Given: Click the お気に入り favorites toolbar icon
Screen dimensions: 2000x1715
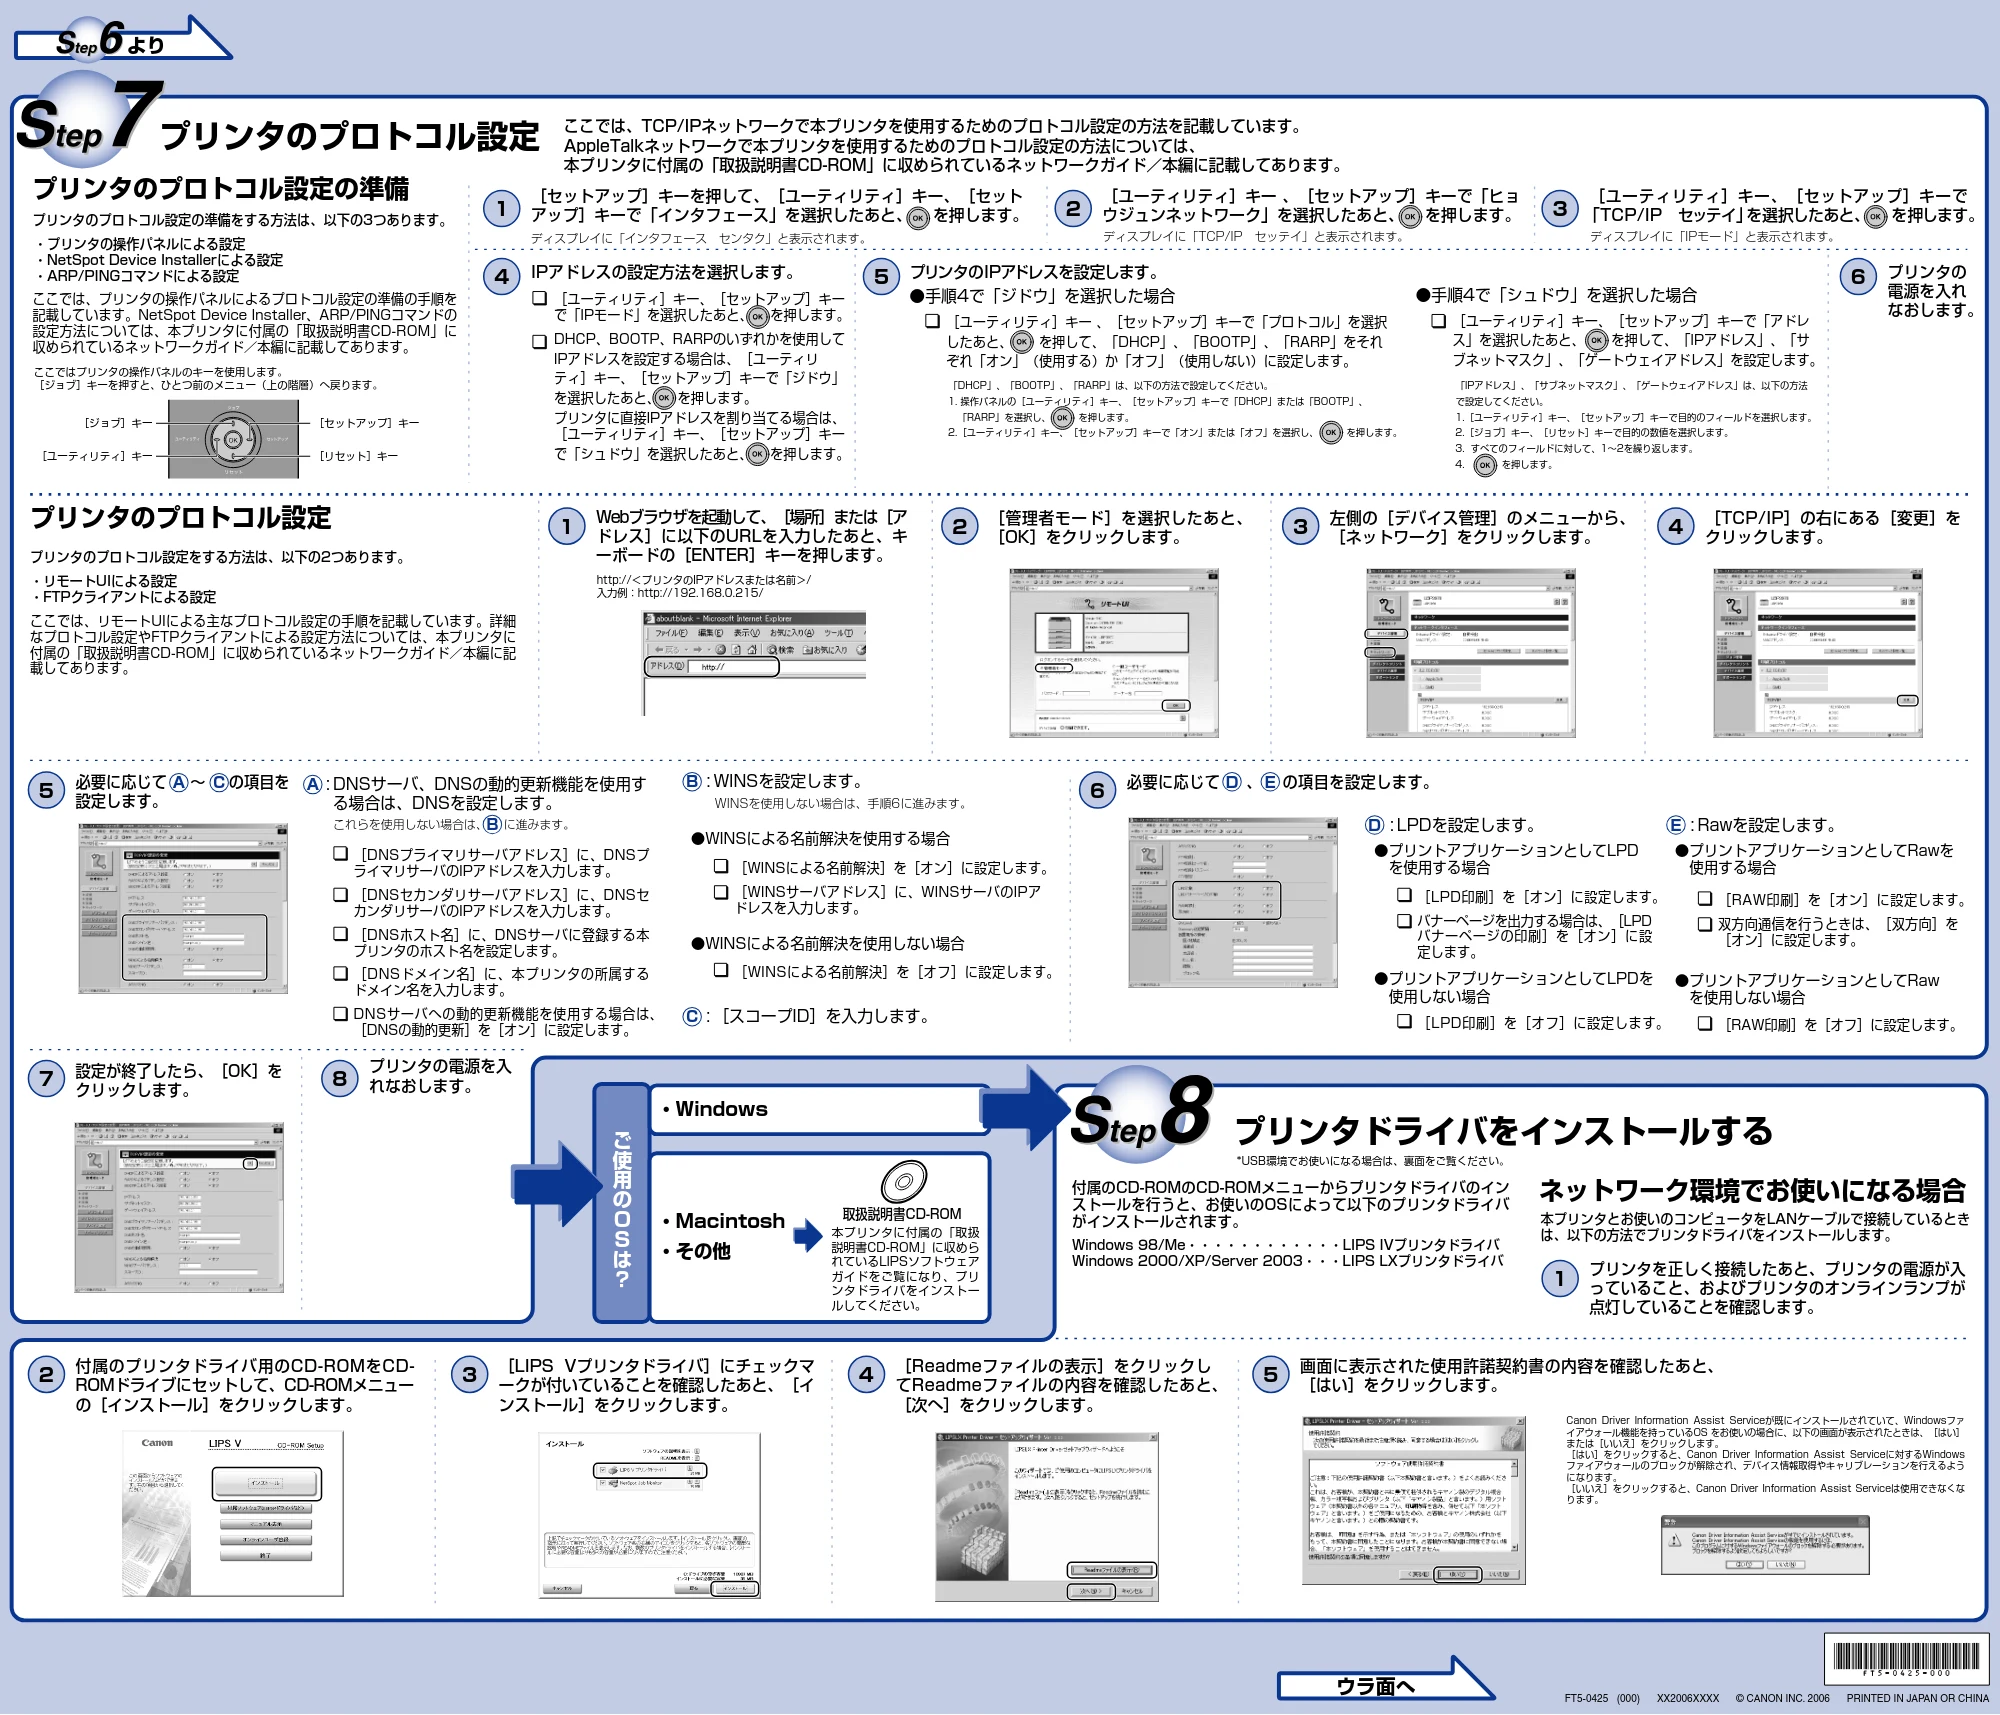Looking at the screenshot, I should (808, 650).
